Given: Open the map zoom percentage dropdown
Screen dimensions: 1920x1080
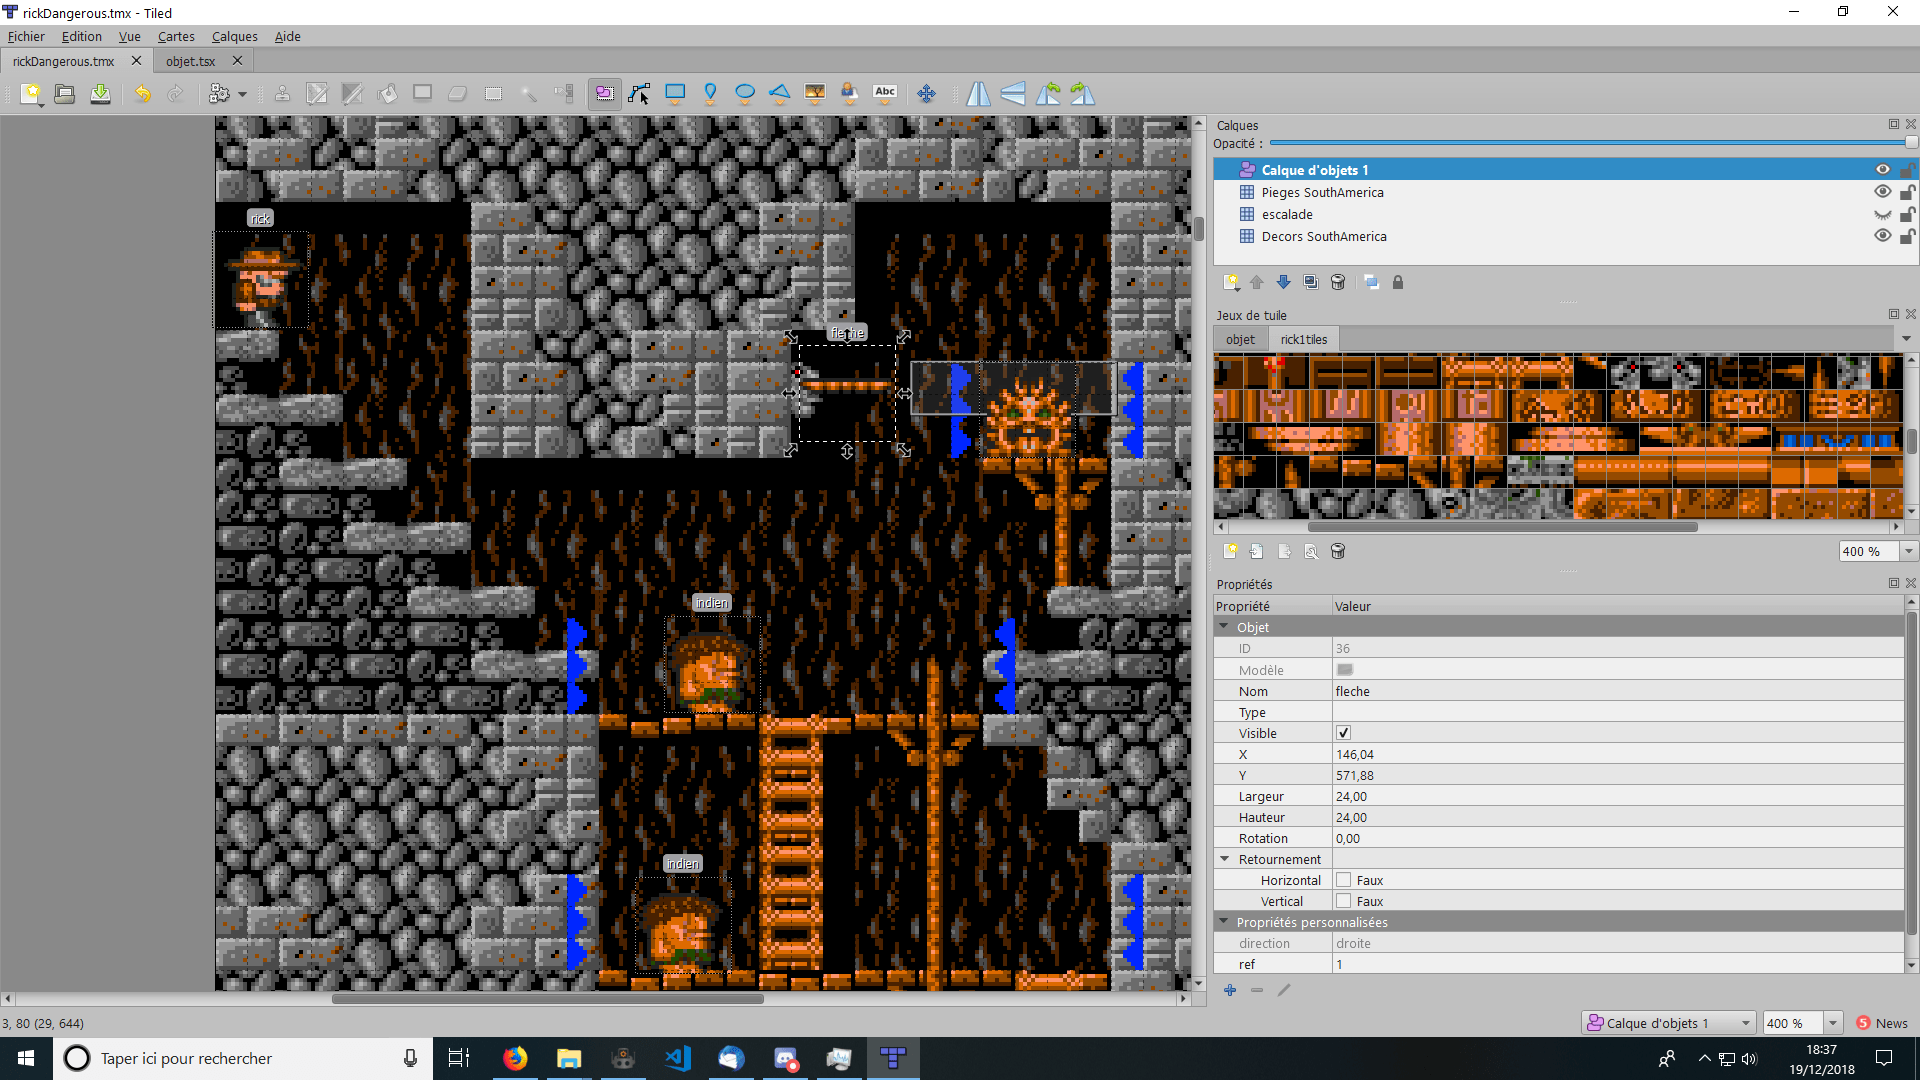Looking at the screenshot, I should [1833, 1023].
